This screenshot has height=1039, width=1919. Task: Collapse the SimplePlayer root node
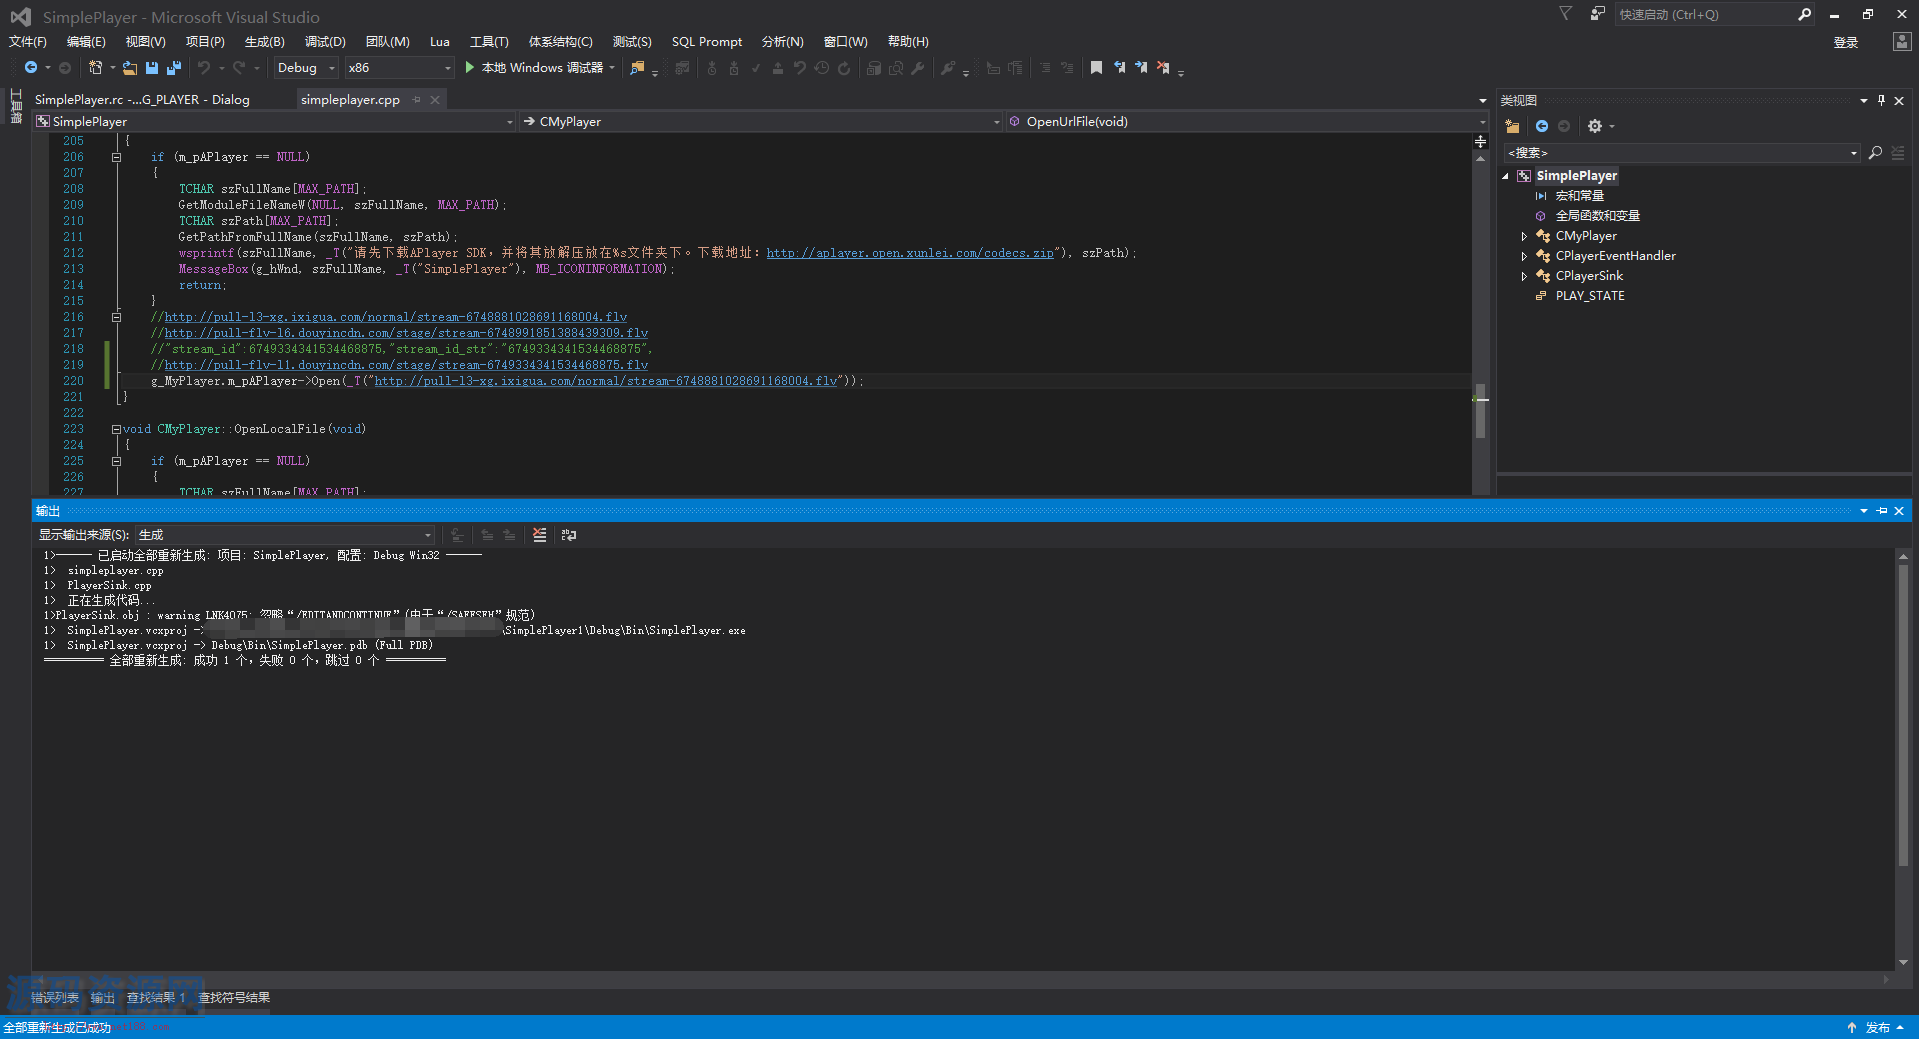(x=1506, y=176)
